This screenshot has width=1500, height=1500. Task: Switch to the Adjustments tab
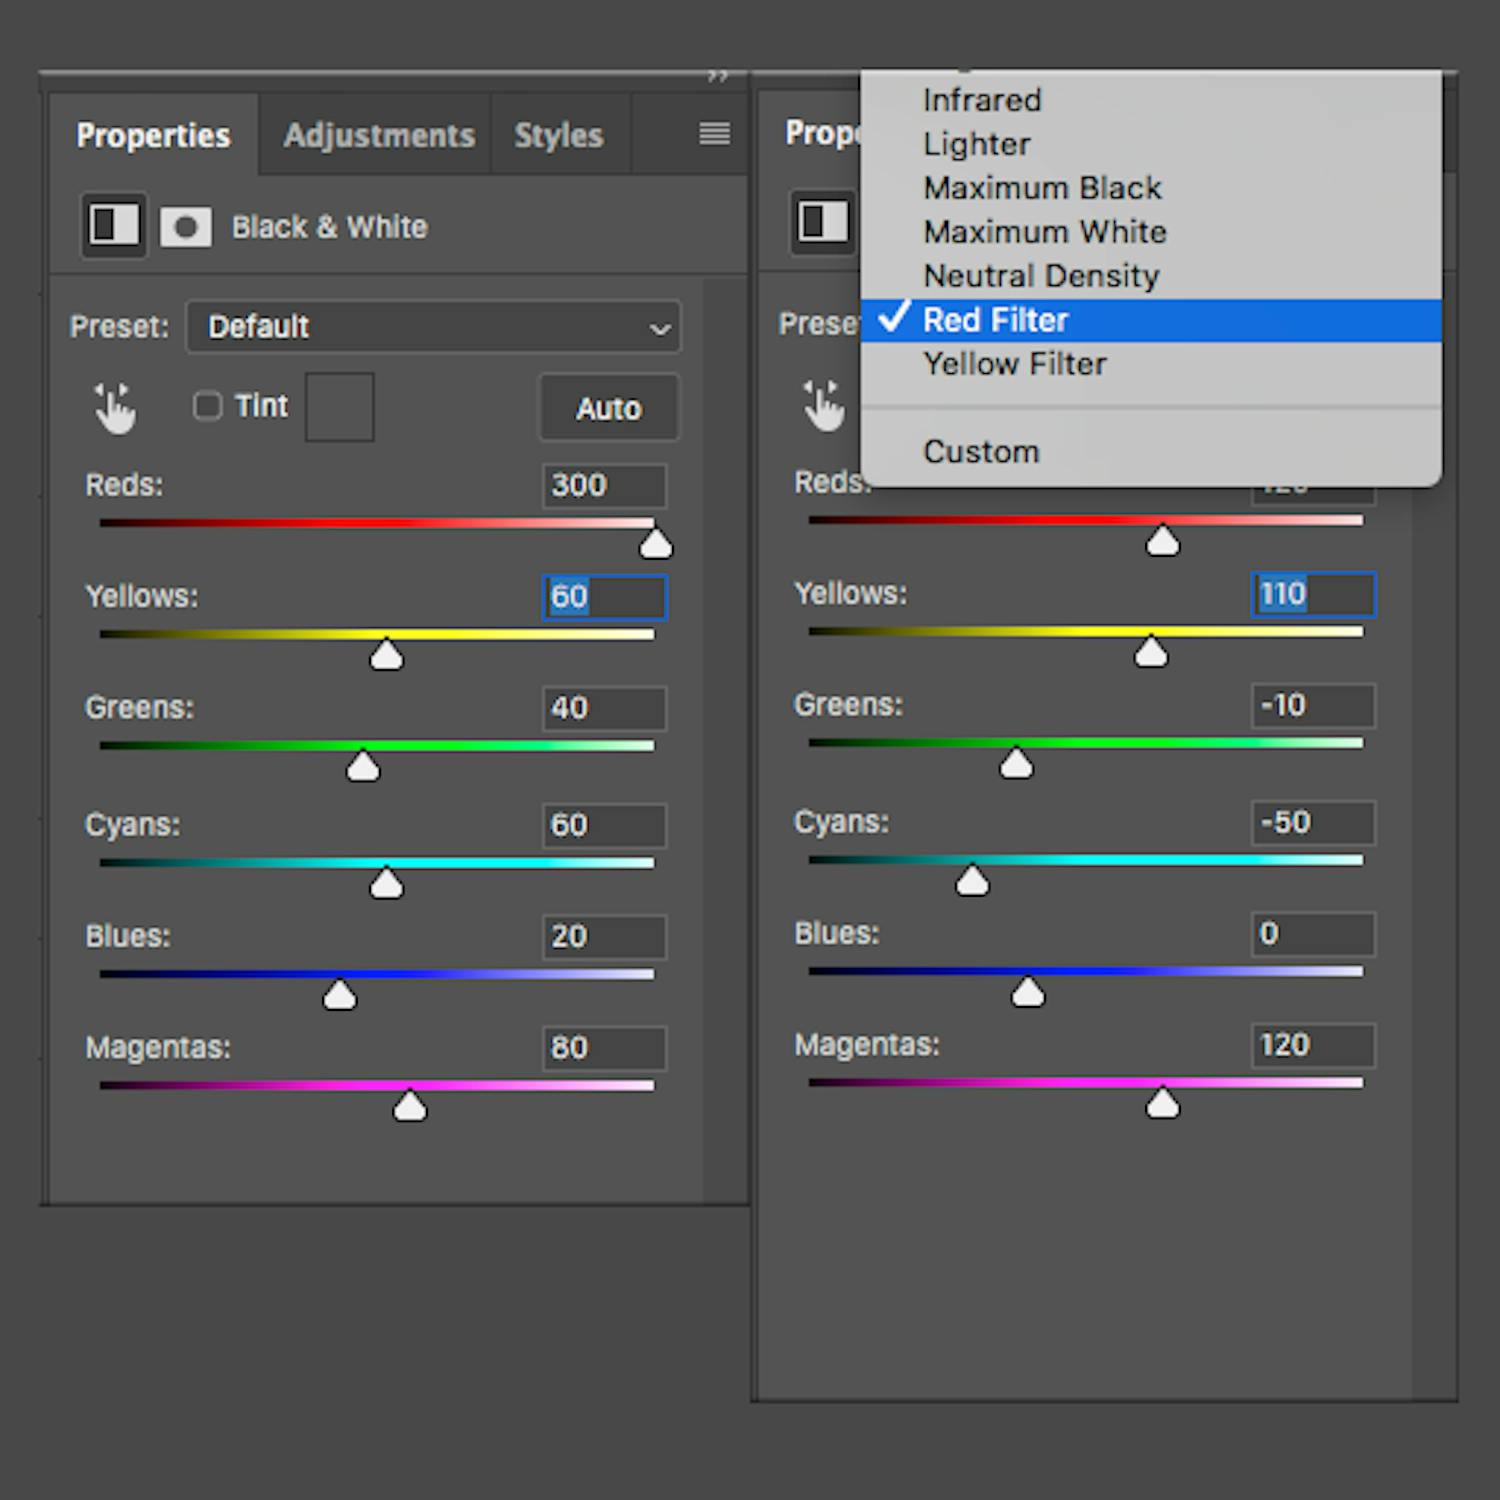click(x=379, y=134)
